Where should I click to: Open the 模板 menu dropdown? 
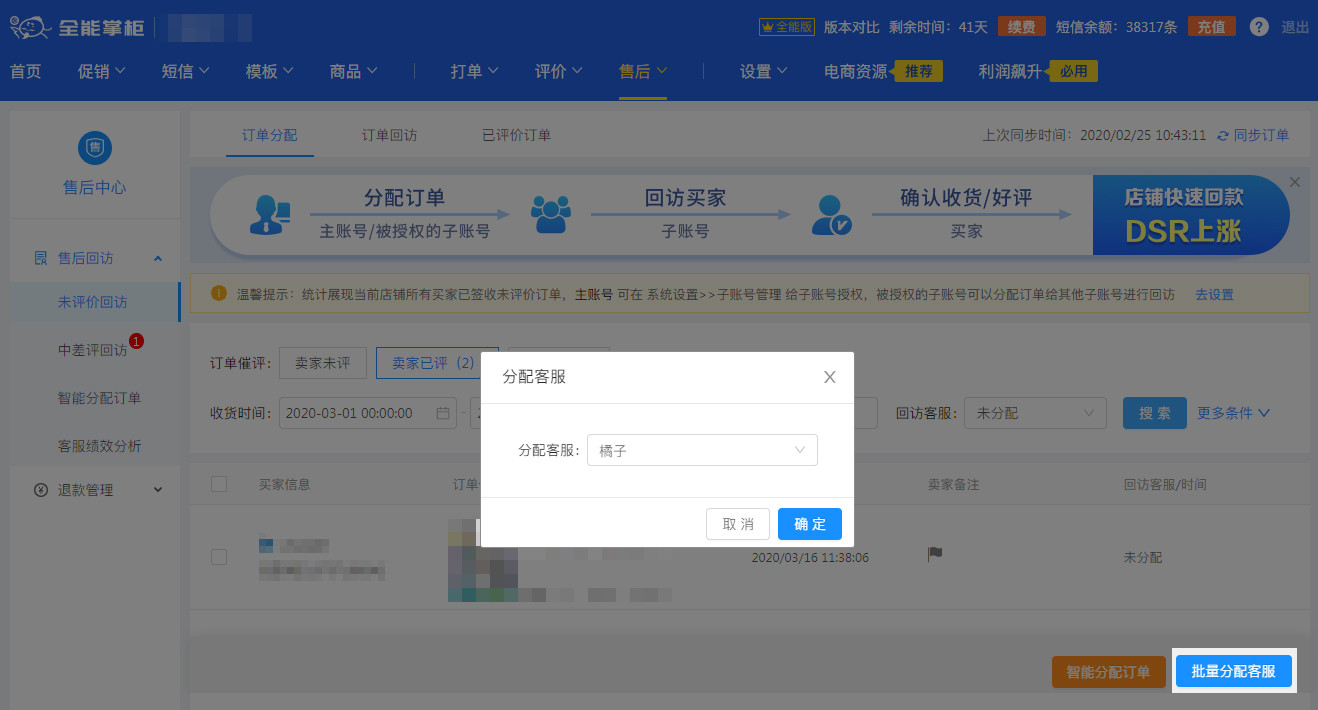pos(270,71)
